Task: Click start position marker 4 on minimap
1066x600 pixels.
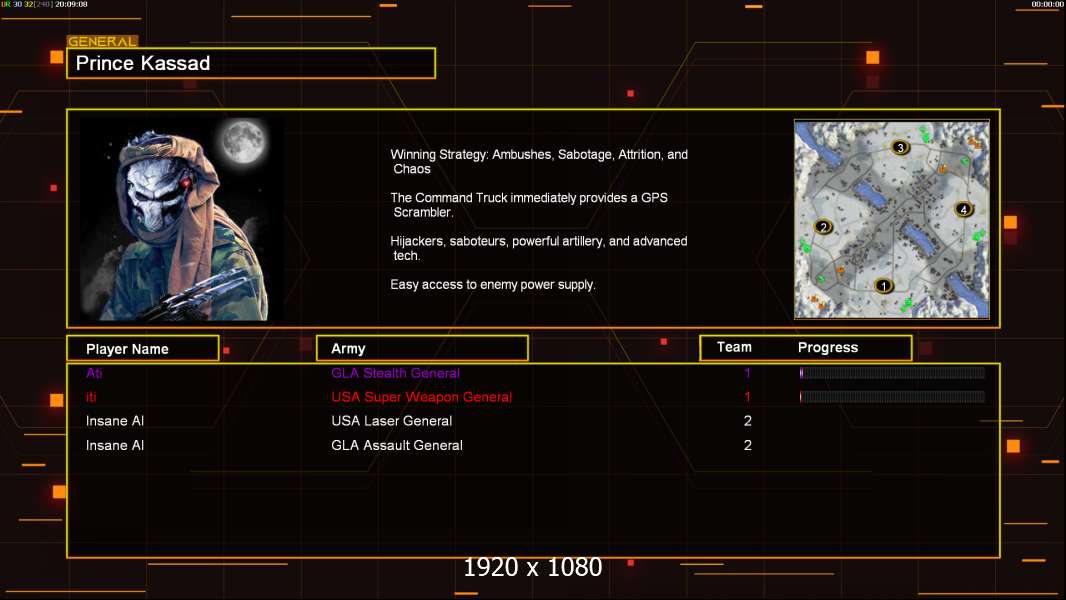Action: [963, 209]
